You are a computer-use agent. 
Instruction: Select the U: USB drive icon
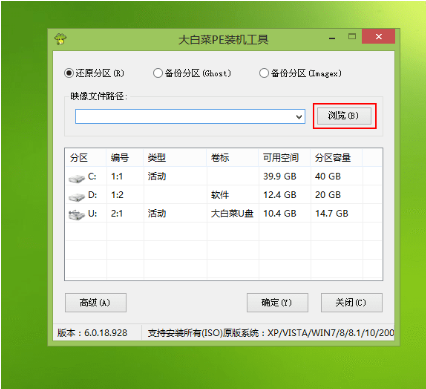[77, 215]
